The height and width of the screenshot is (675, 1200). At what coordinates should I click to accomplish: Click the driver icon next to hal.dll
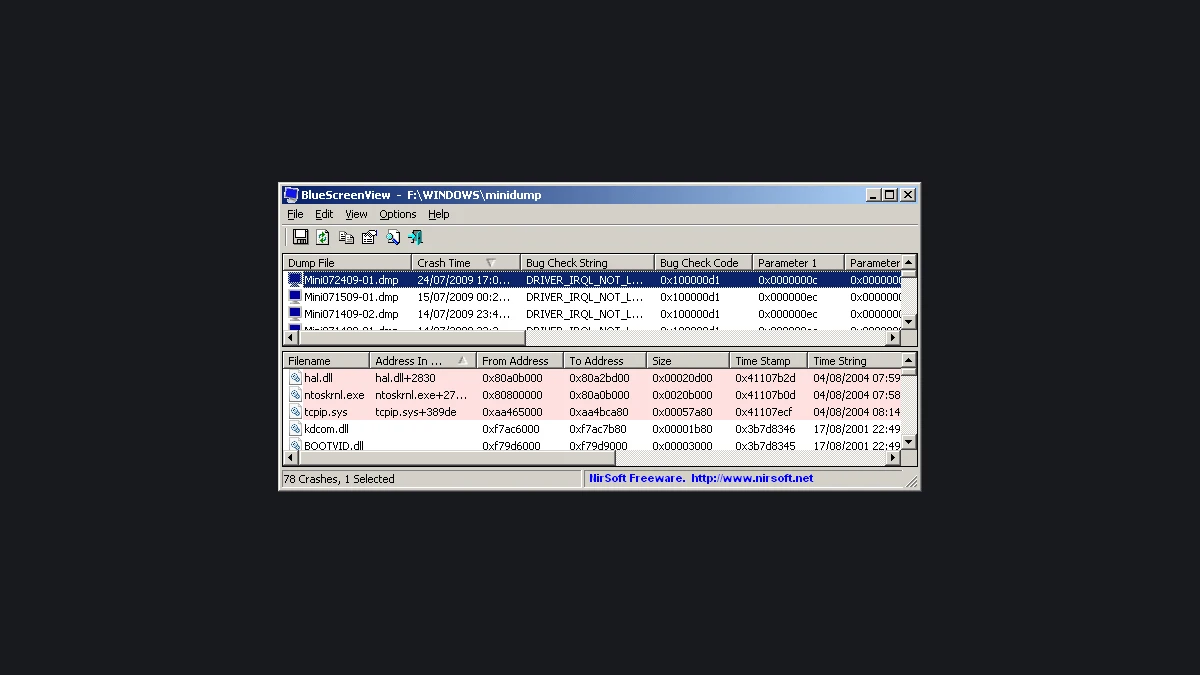point(295,378)
